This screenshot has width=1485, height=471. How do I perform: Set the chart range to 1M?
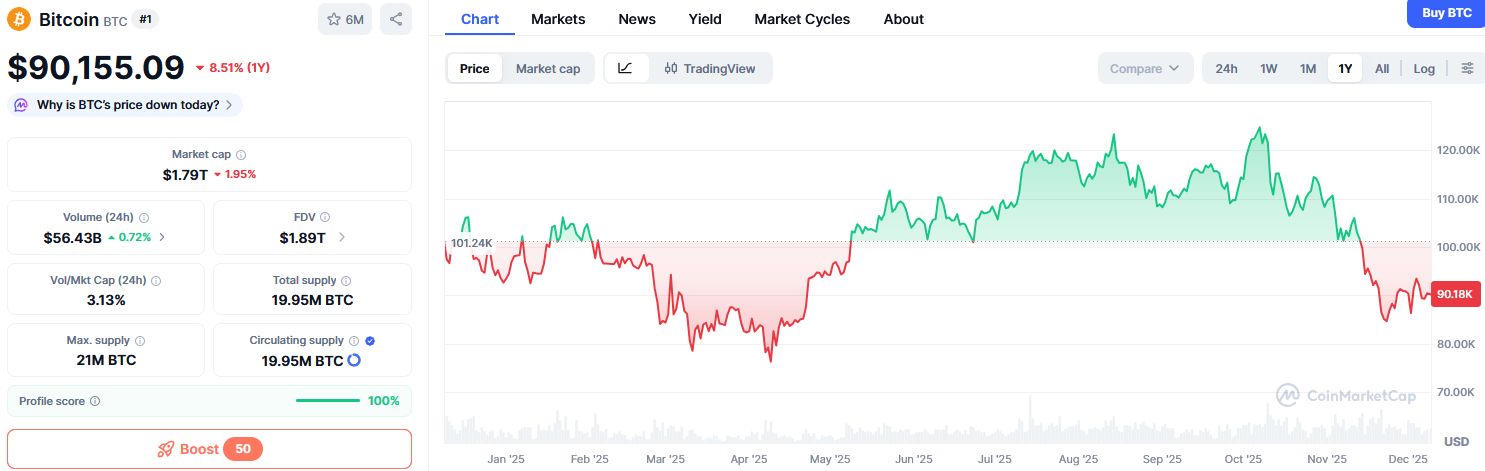point(1307,68)
